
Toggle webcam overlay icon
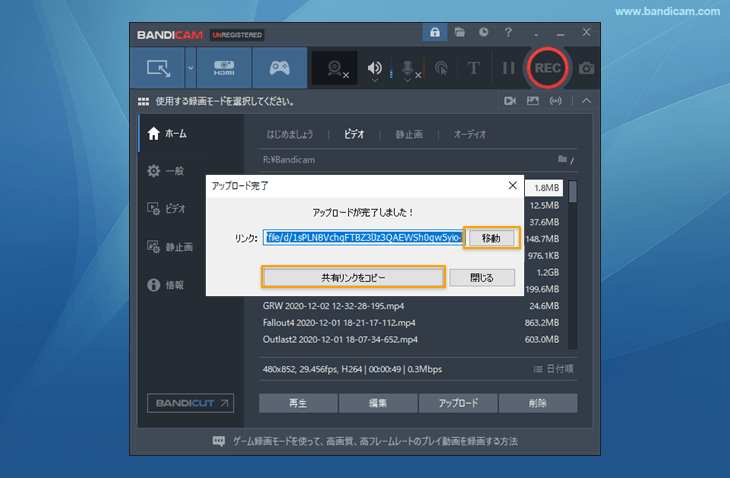tap(335, 68)
